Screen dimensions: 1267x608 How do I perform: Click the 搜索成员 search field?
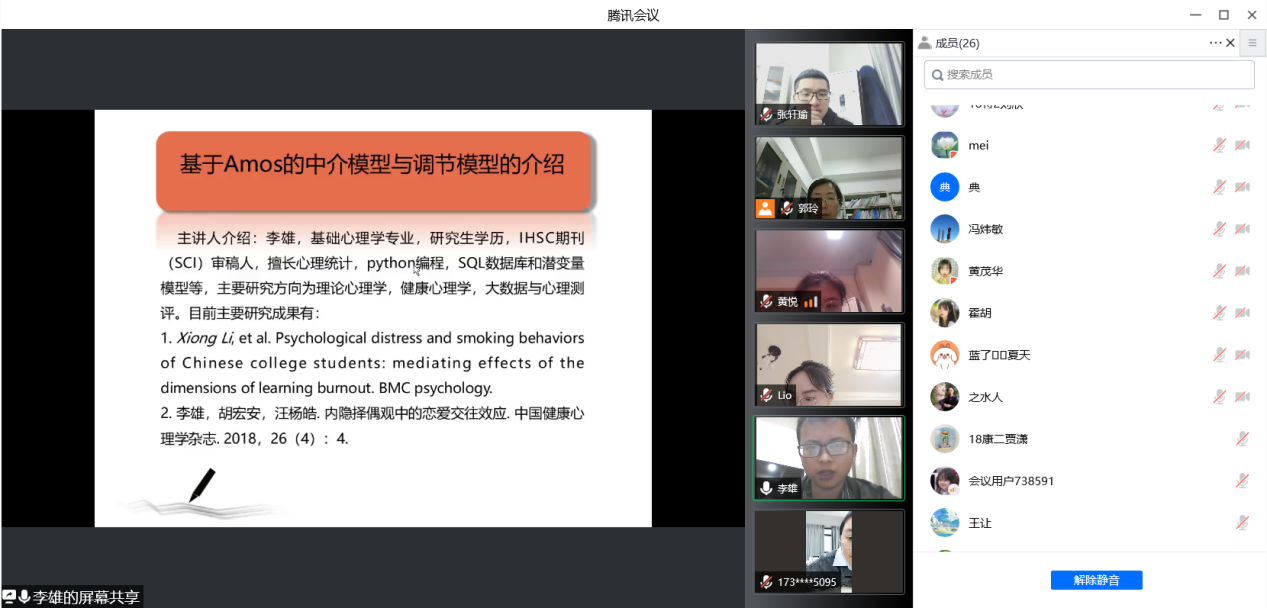[x=1089, y=74]
